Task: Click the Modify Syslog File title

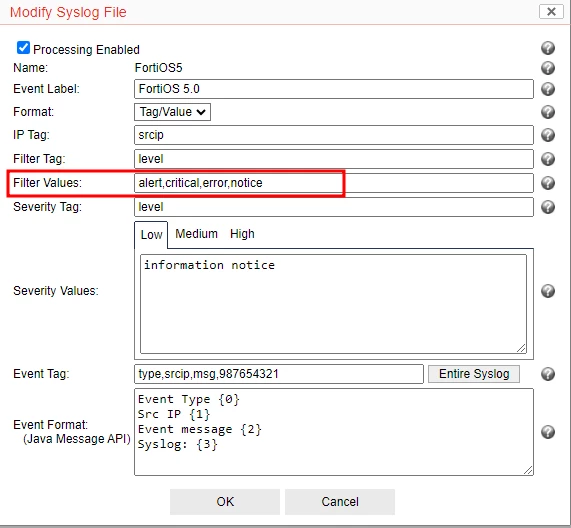Action: click(x=68, y=12)
